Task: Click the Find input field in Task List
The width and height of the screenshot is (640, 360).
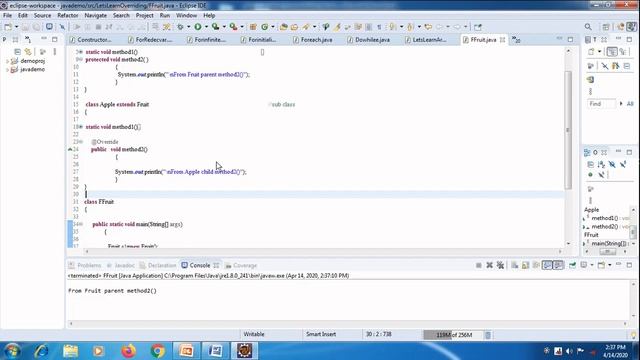Action: pos(602,104)
